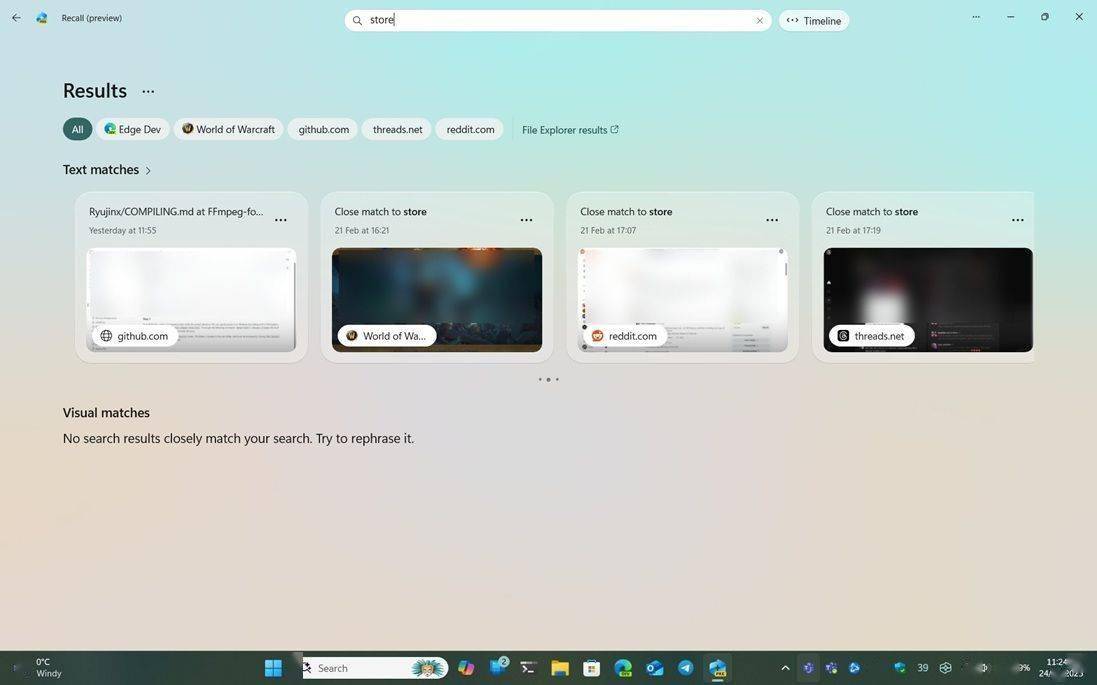Filter results by threads.net
The width and height of the screenshot is (1097, 685).
point(397,129)
